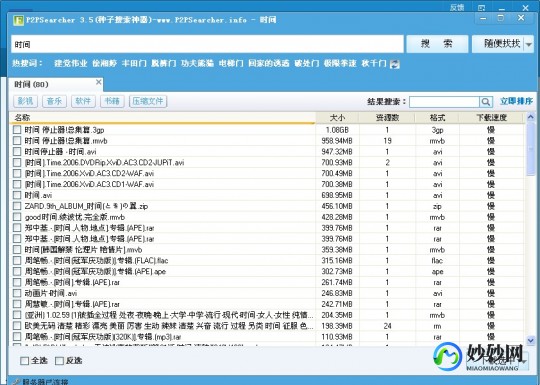Click the 立即排序 link
This screenshot has width=540, height=385.
(516, 101)
